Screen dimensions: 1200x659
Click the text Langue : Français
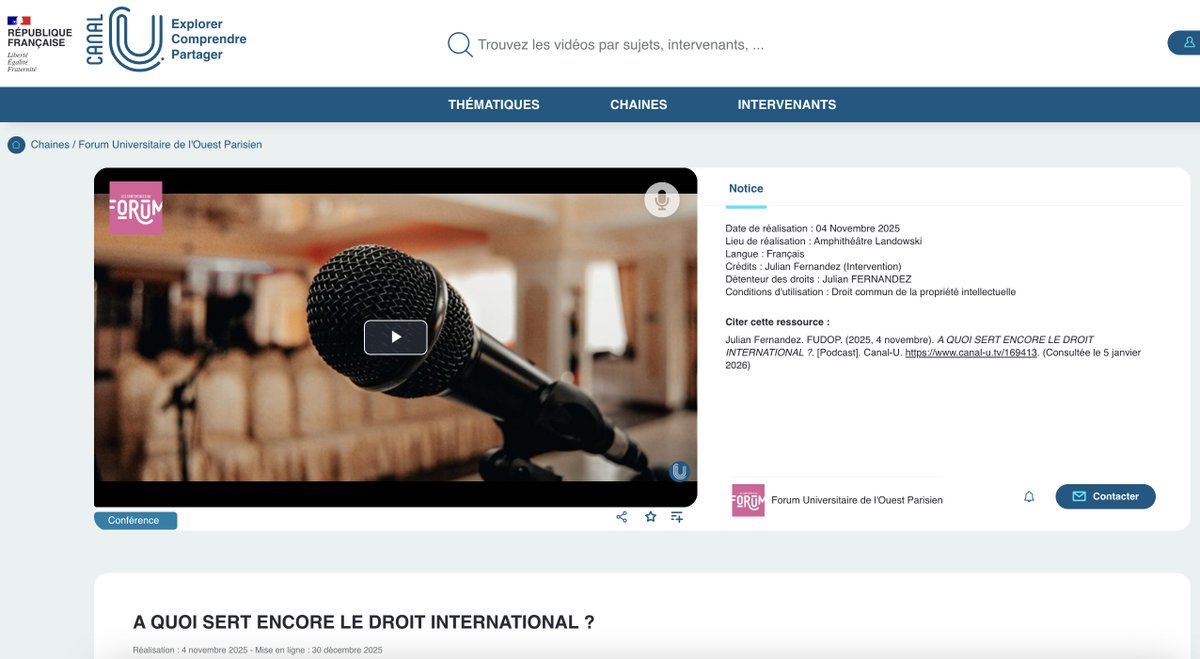pos(765,254)
